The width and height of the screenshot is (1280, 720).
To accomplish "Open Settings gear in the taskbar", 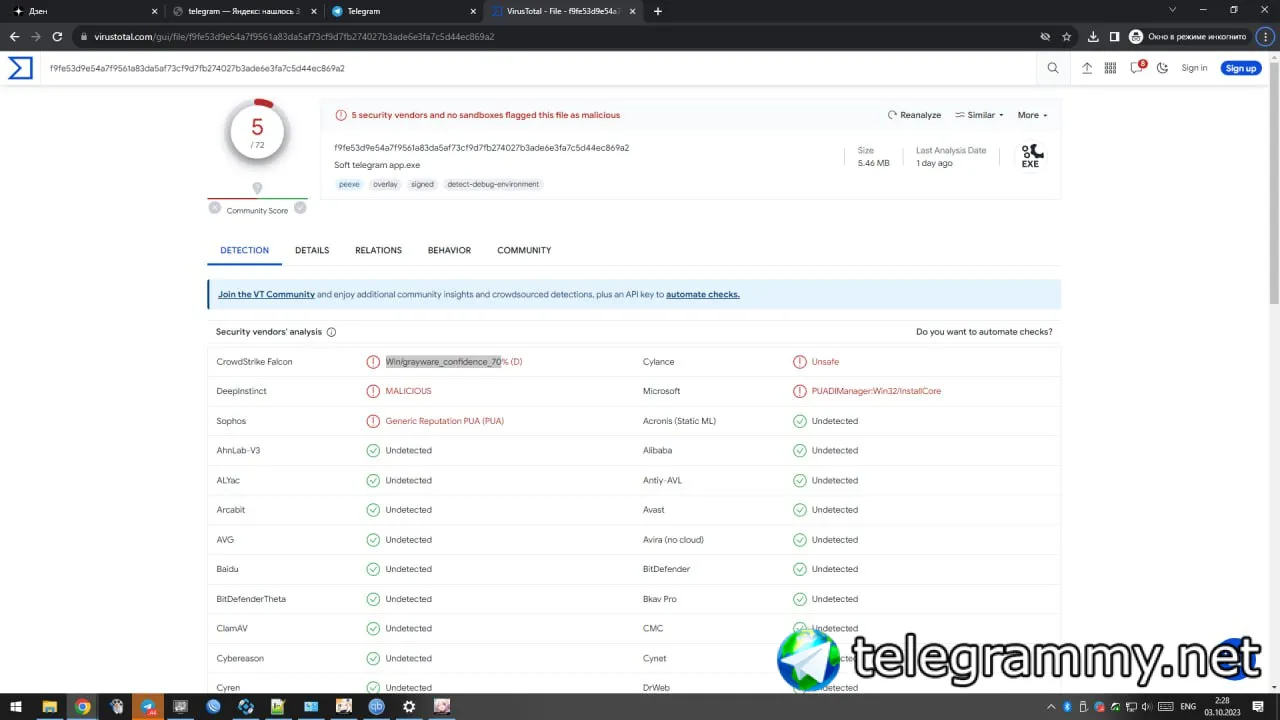I will click(x=409, y=706).
